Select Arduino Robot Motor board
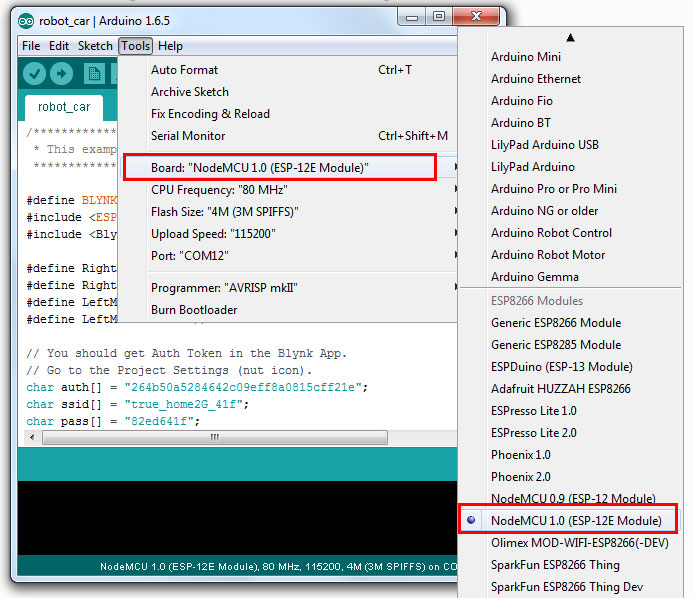This screenshot has height=598, width=694. 570,255
